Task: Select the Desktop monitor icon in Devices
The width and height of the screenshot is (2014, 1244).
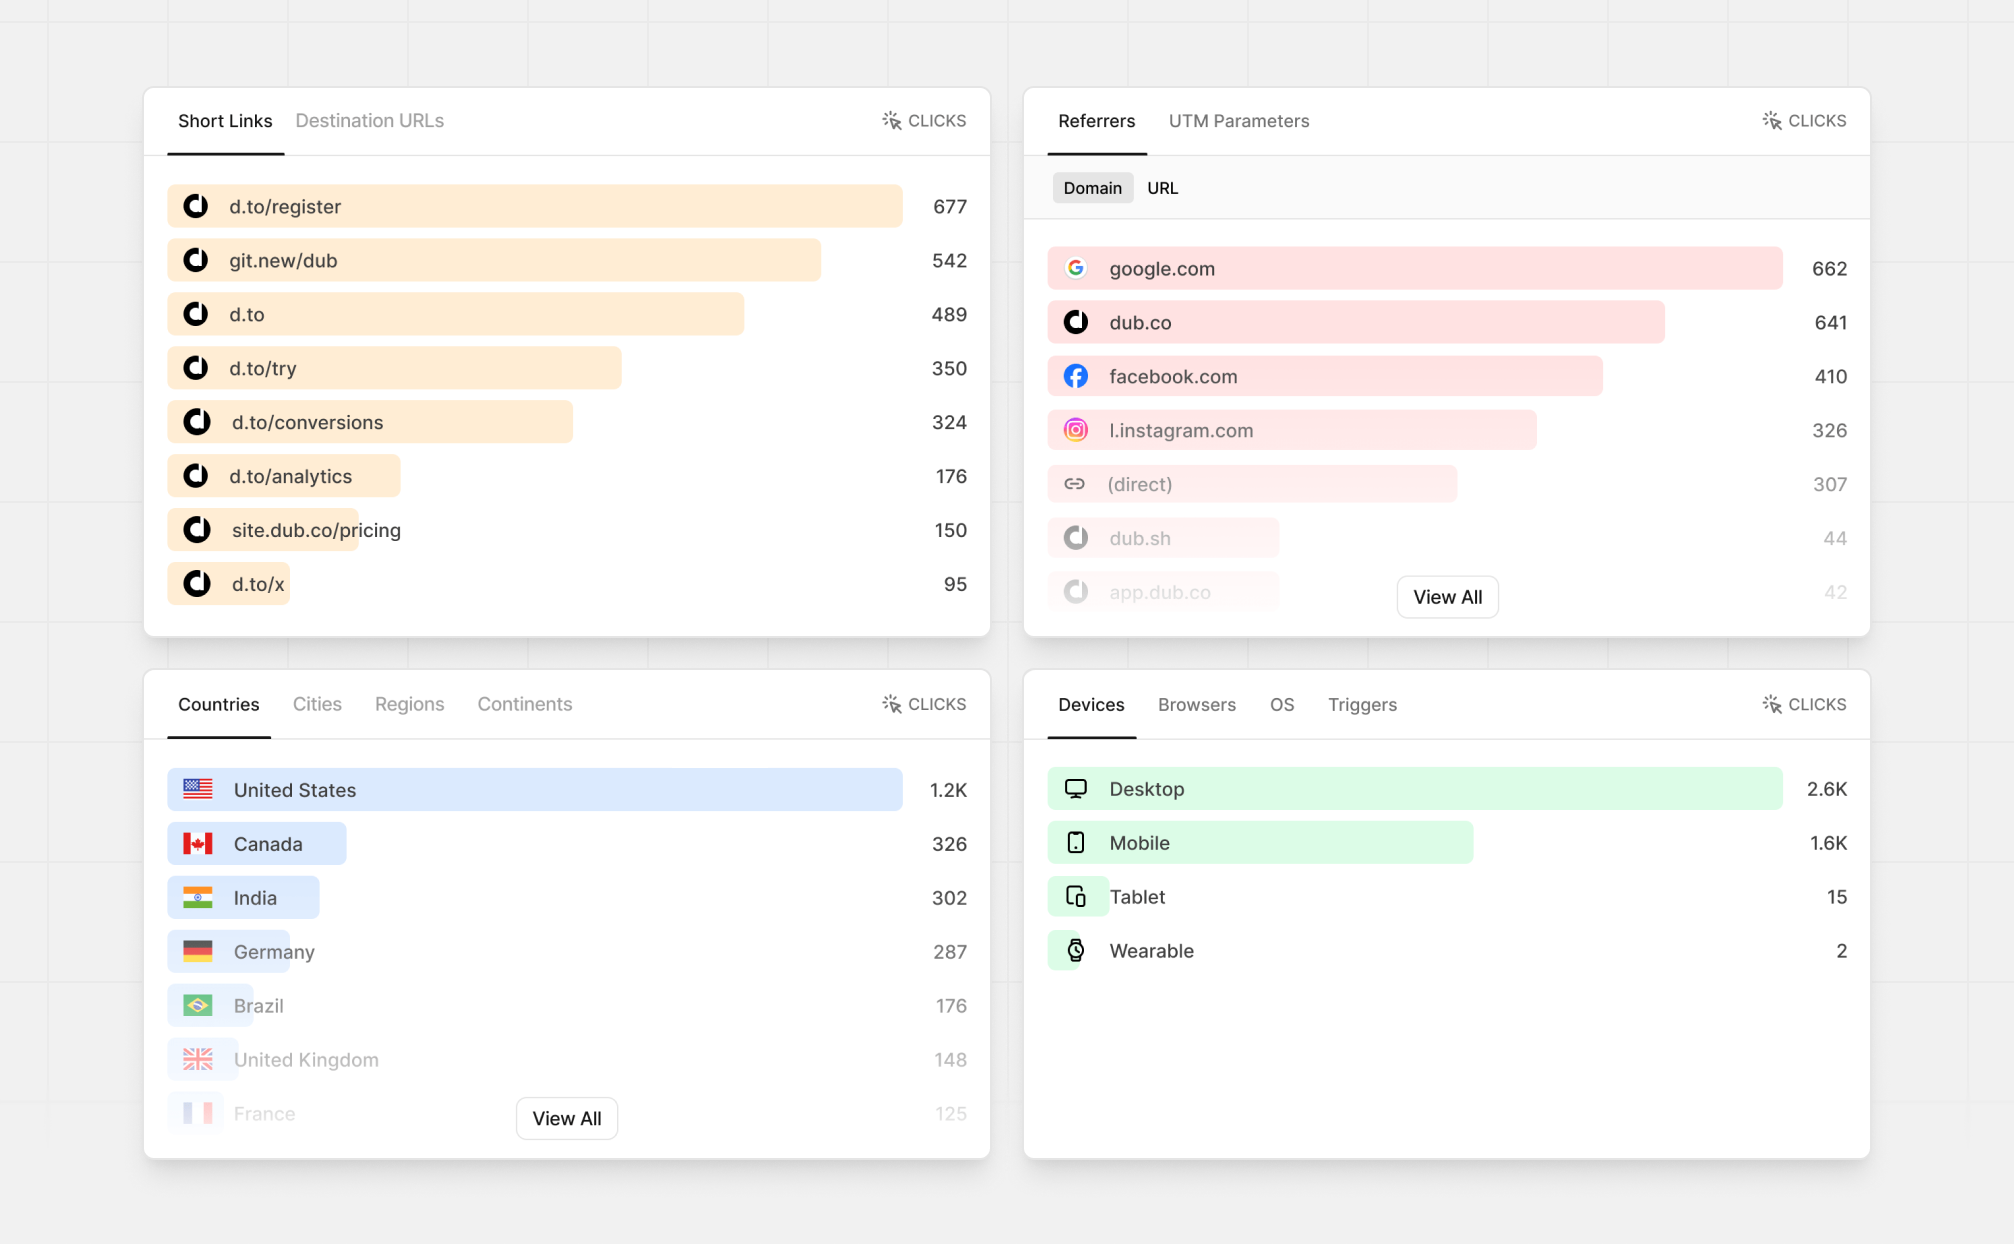Action: tap(1075, 788)
